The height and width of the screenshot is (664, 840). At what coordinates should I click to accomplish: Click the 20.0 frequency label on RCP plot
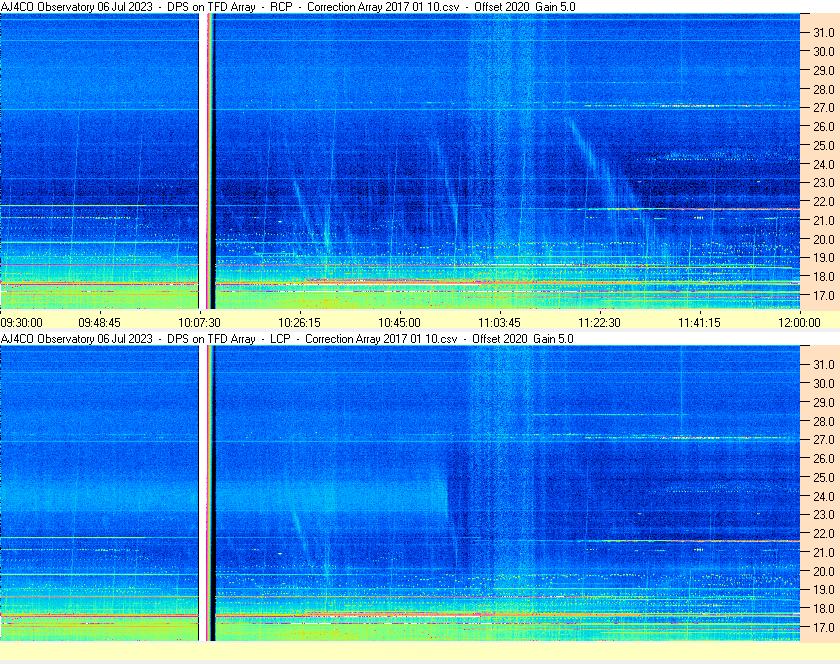tap(824, 240)
